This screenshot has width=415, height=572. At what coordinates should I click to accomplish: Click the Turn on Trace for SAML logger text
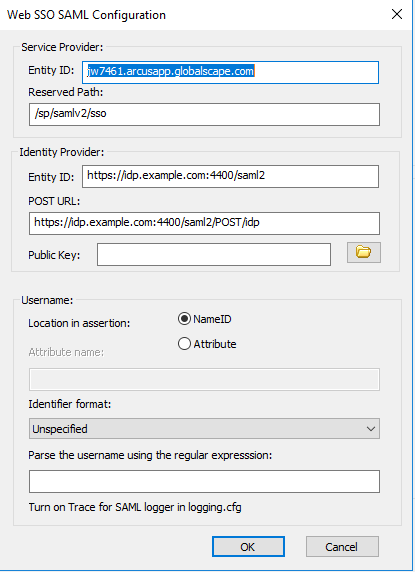click(x=135, y=507)
